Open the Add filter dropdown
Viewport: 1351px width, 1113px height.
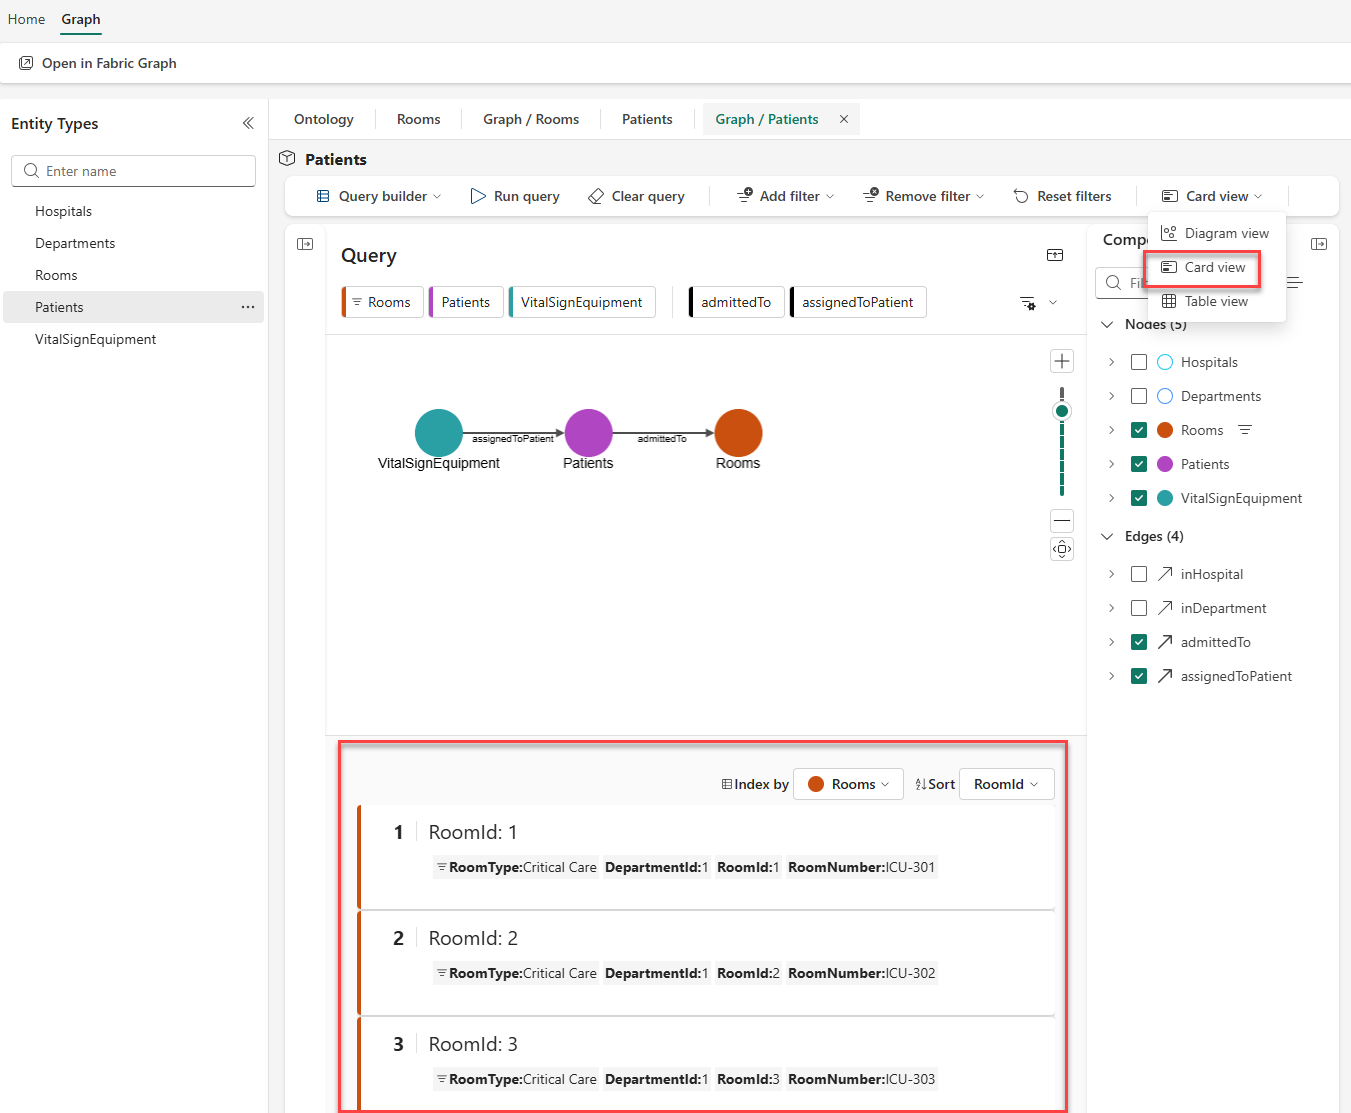[786, 196]
